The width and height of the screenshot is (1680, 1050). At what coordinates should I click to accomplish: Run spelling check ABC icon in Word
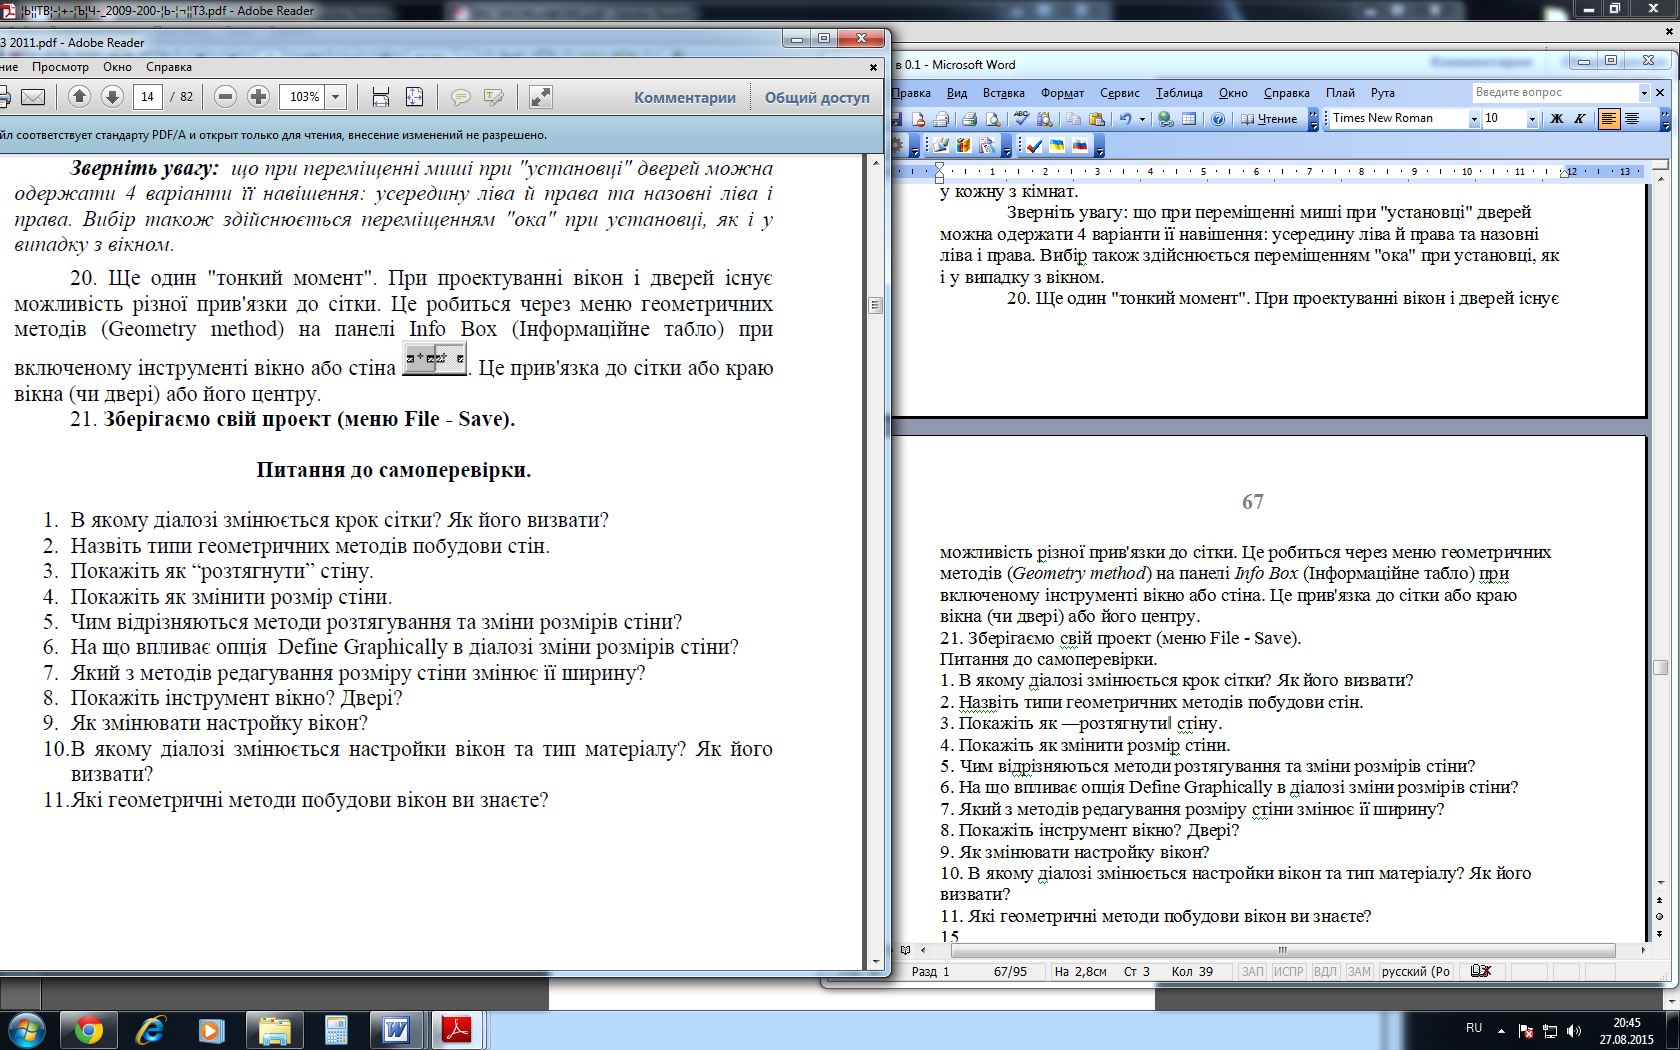(x=1021, y=119)
